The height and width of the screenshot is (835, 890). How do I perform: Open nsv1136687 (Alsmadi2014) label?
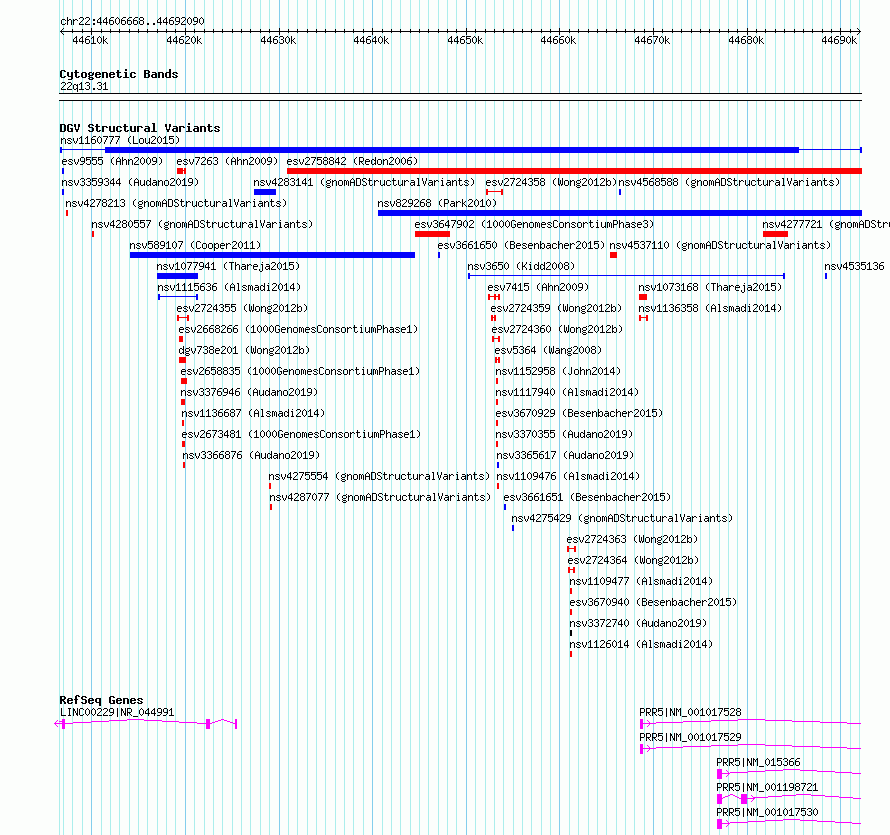coord(253,413)
